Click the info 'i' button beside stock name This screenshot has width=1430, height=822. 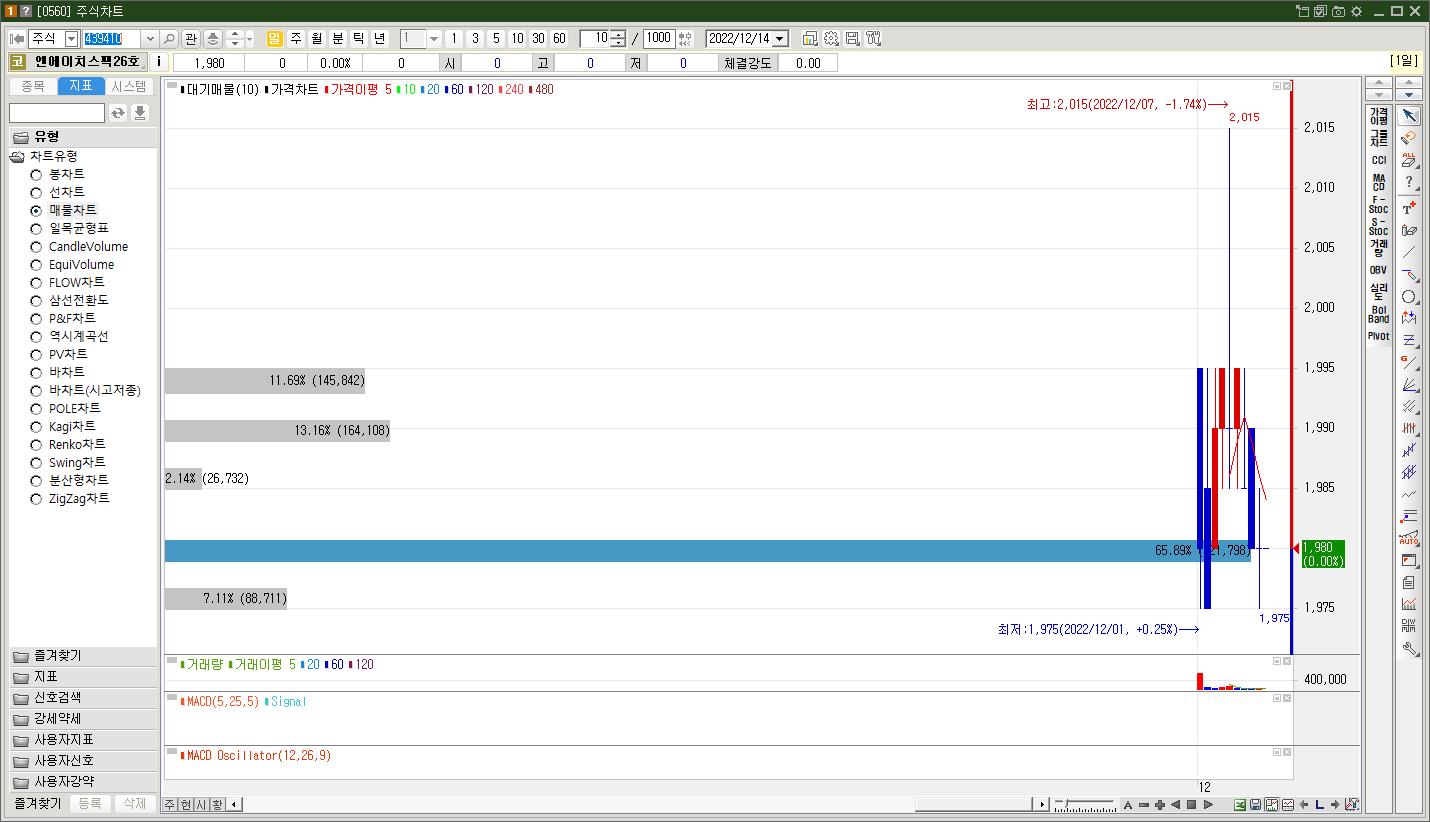tap(159, 62)
